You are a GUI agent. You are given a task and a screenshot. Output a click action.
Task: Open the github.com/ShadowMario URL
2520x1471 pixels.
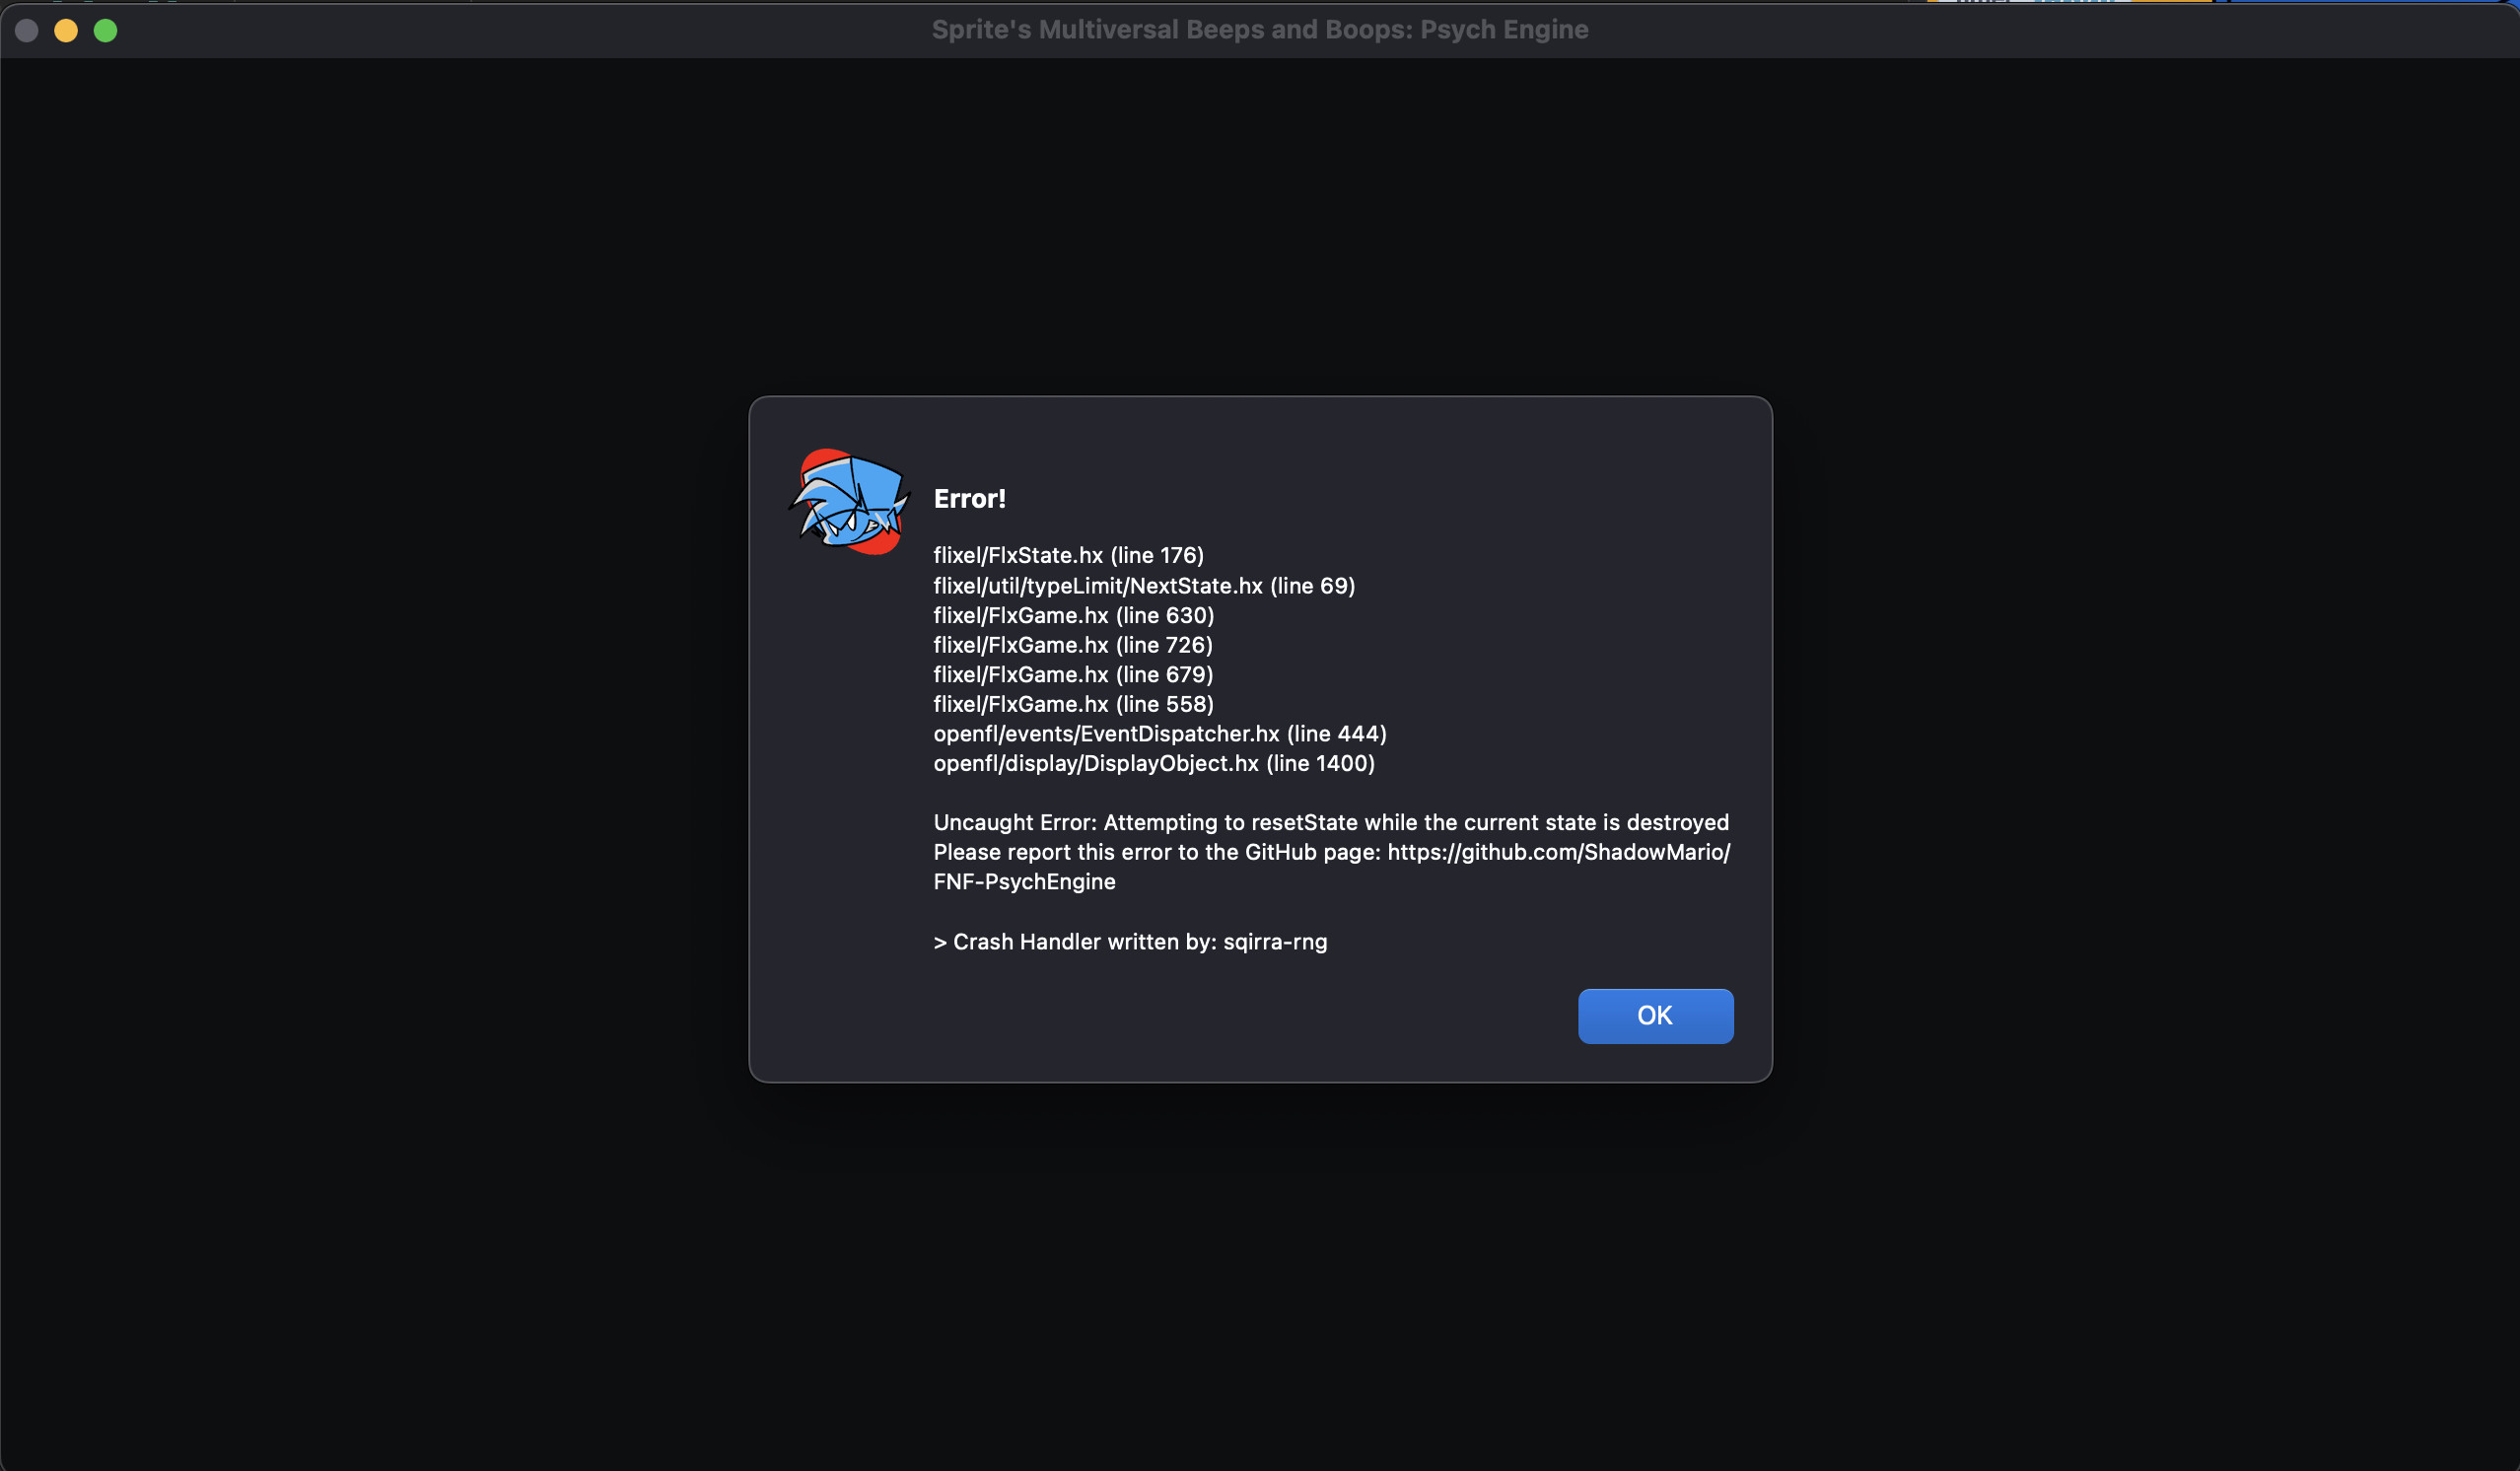tap(1558, 852)
